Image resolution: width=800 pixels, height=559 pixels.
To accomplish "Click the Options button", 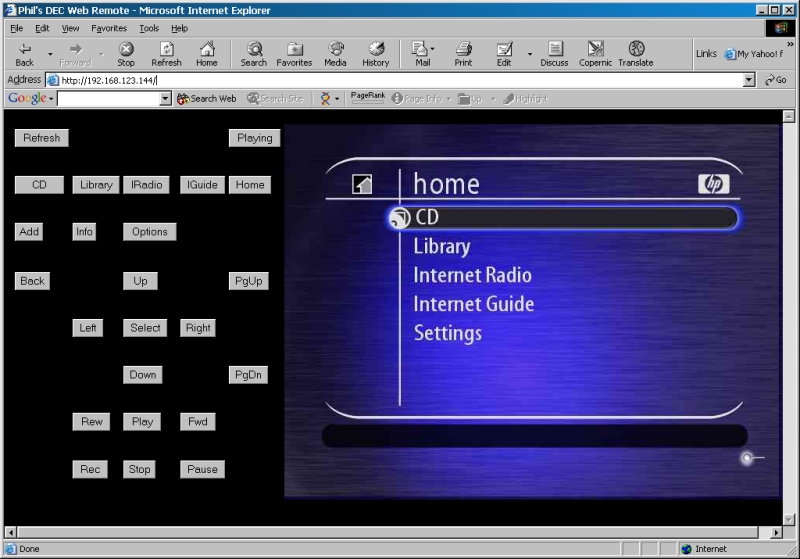I will (x=149, y=232).
